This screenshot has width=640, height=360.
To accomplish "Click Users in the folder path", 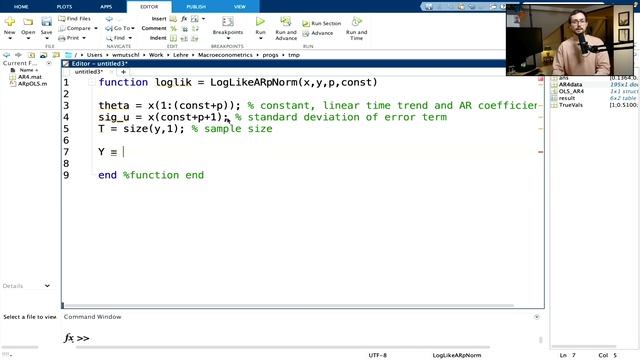I will click(x=94, y=55).
